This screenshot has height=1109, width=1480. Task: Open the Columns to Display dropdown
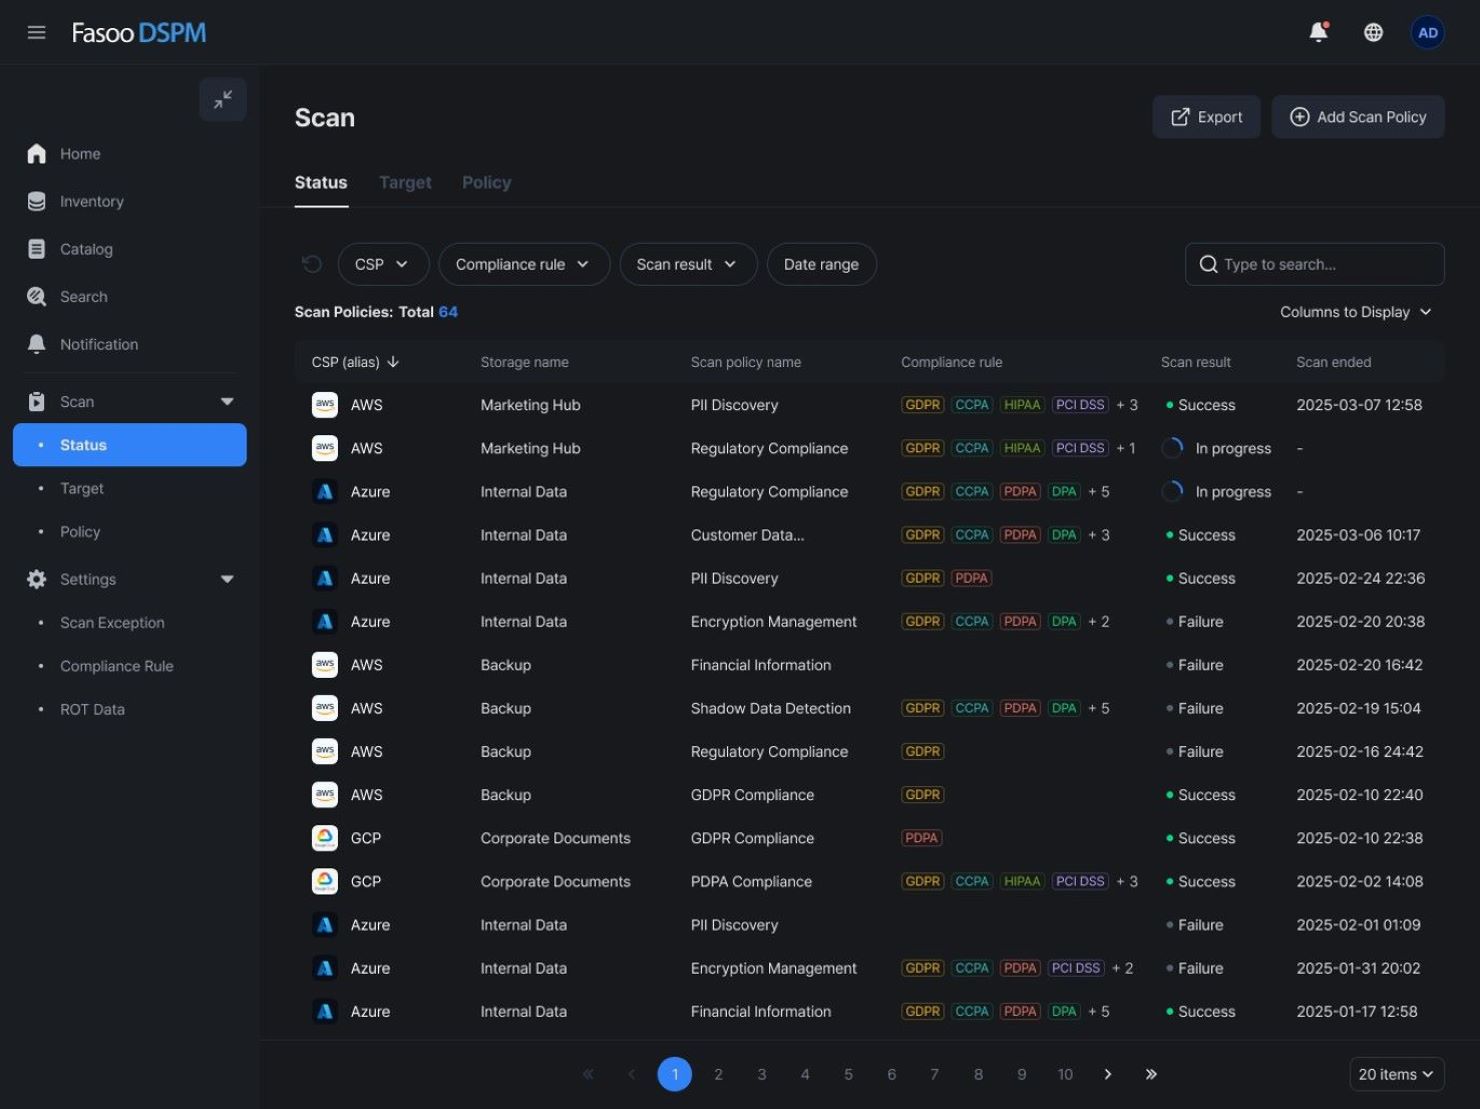(x=1356, y=311)
